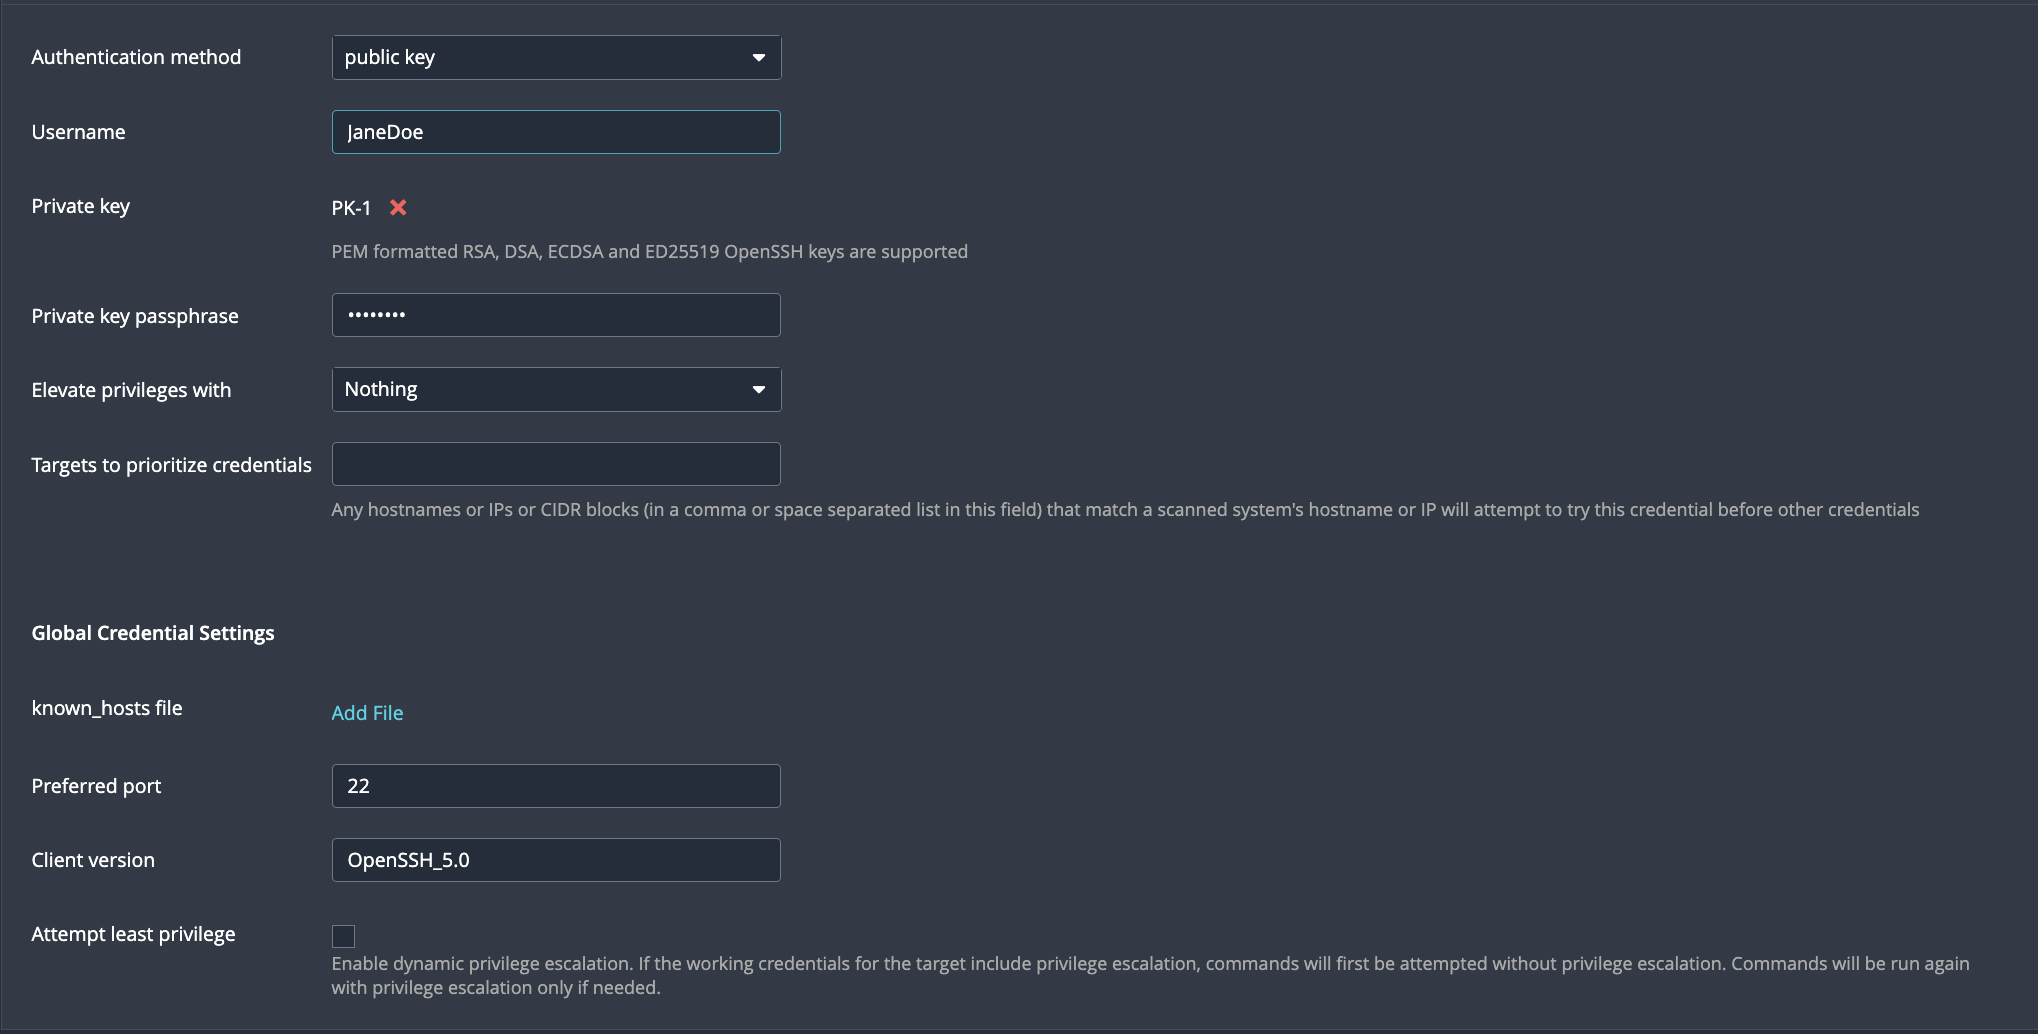
Task: Select the Client version field showing OpenSSH_5.0
Action: pyautogui.click(x=556, y=859)
